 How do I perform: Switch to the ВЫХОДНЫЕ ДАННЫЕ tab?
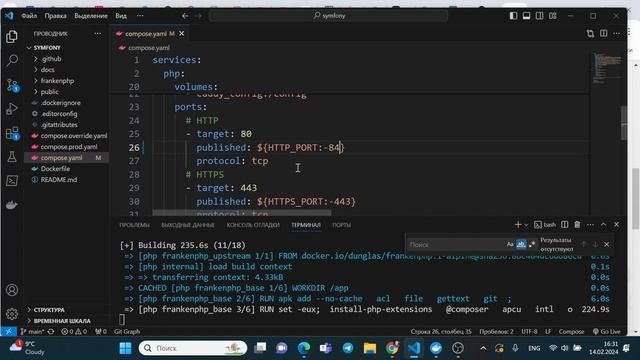[x=188, y=225]
